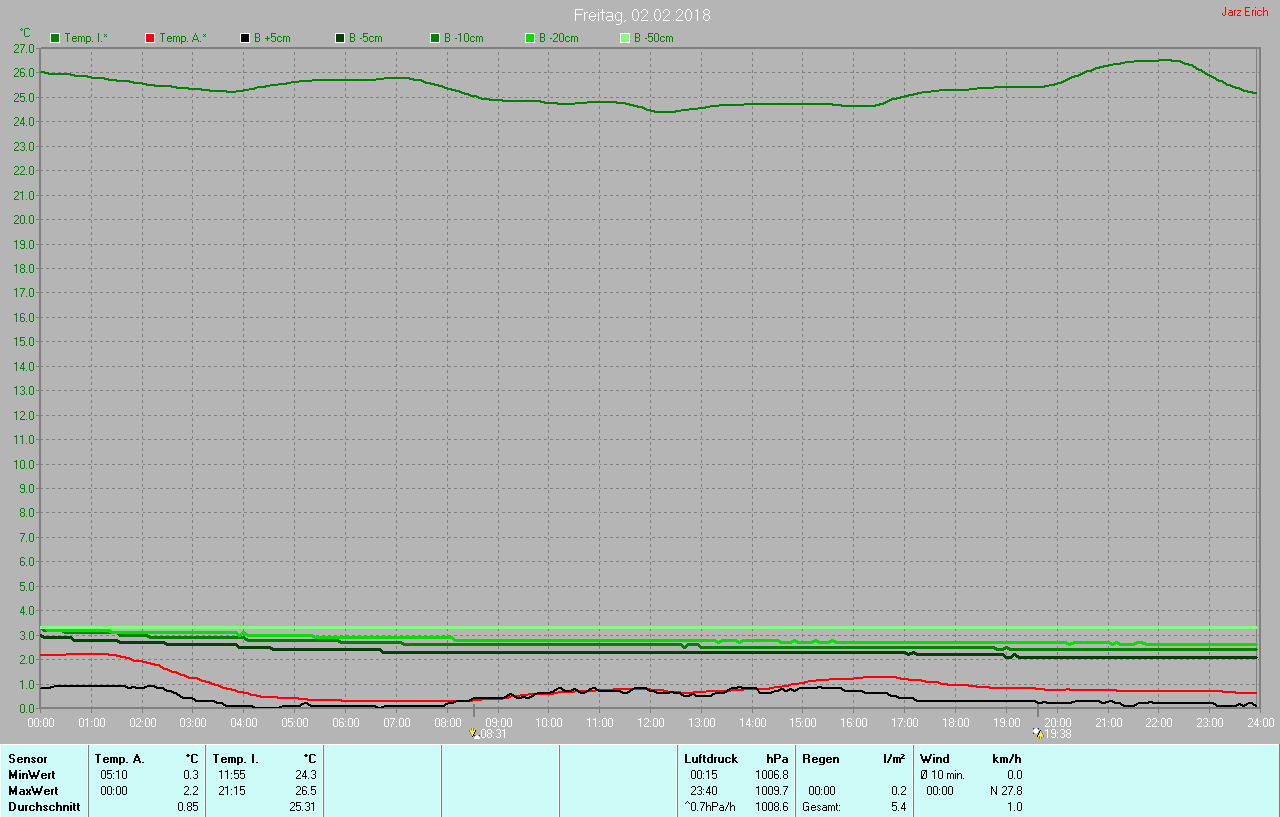Click the Temp. I. minimum value 24.3

coord(304,775)
